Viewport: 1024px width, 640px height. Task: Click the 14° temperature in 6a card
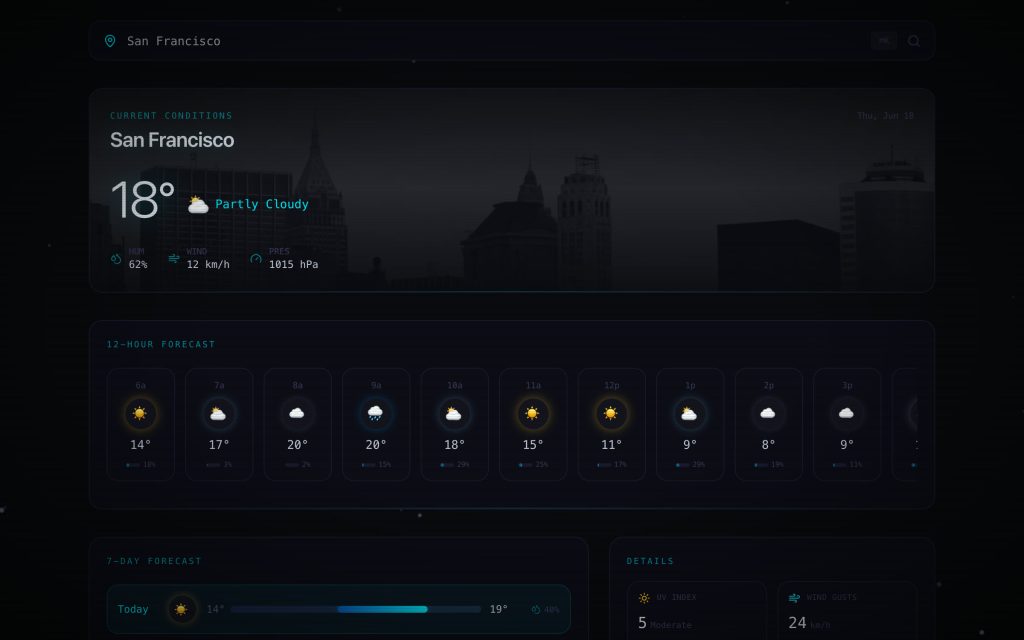pos(140,445)
